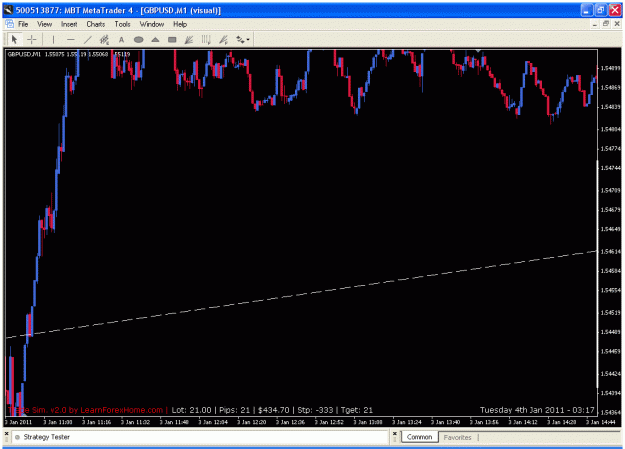The width and height of the screenshot is (625, 449).
Task: Close the Common/Favorites panel
Action: (x=395, y=433)
